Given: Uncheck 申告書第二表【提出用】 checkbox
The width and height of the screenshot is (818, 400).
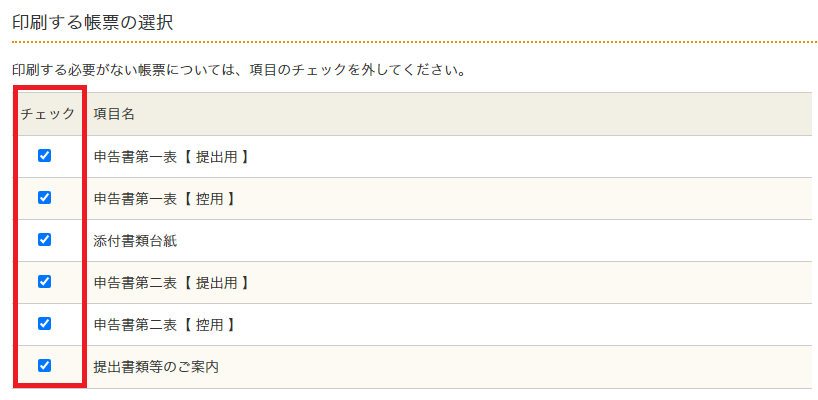Looking at the screenshot, I should pyautogui.click(x=44, y=281).
